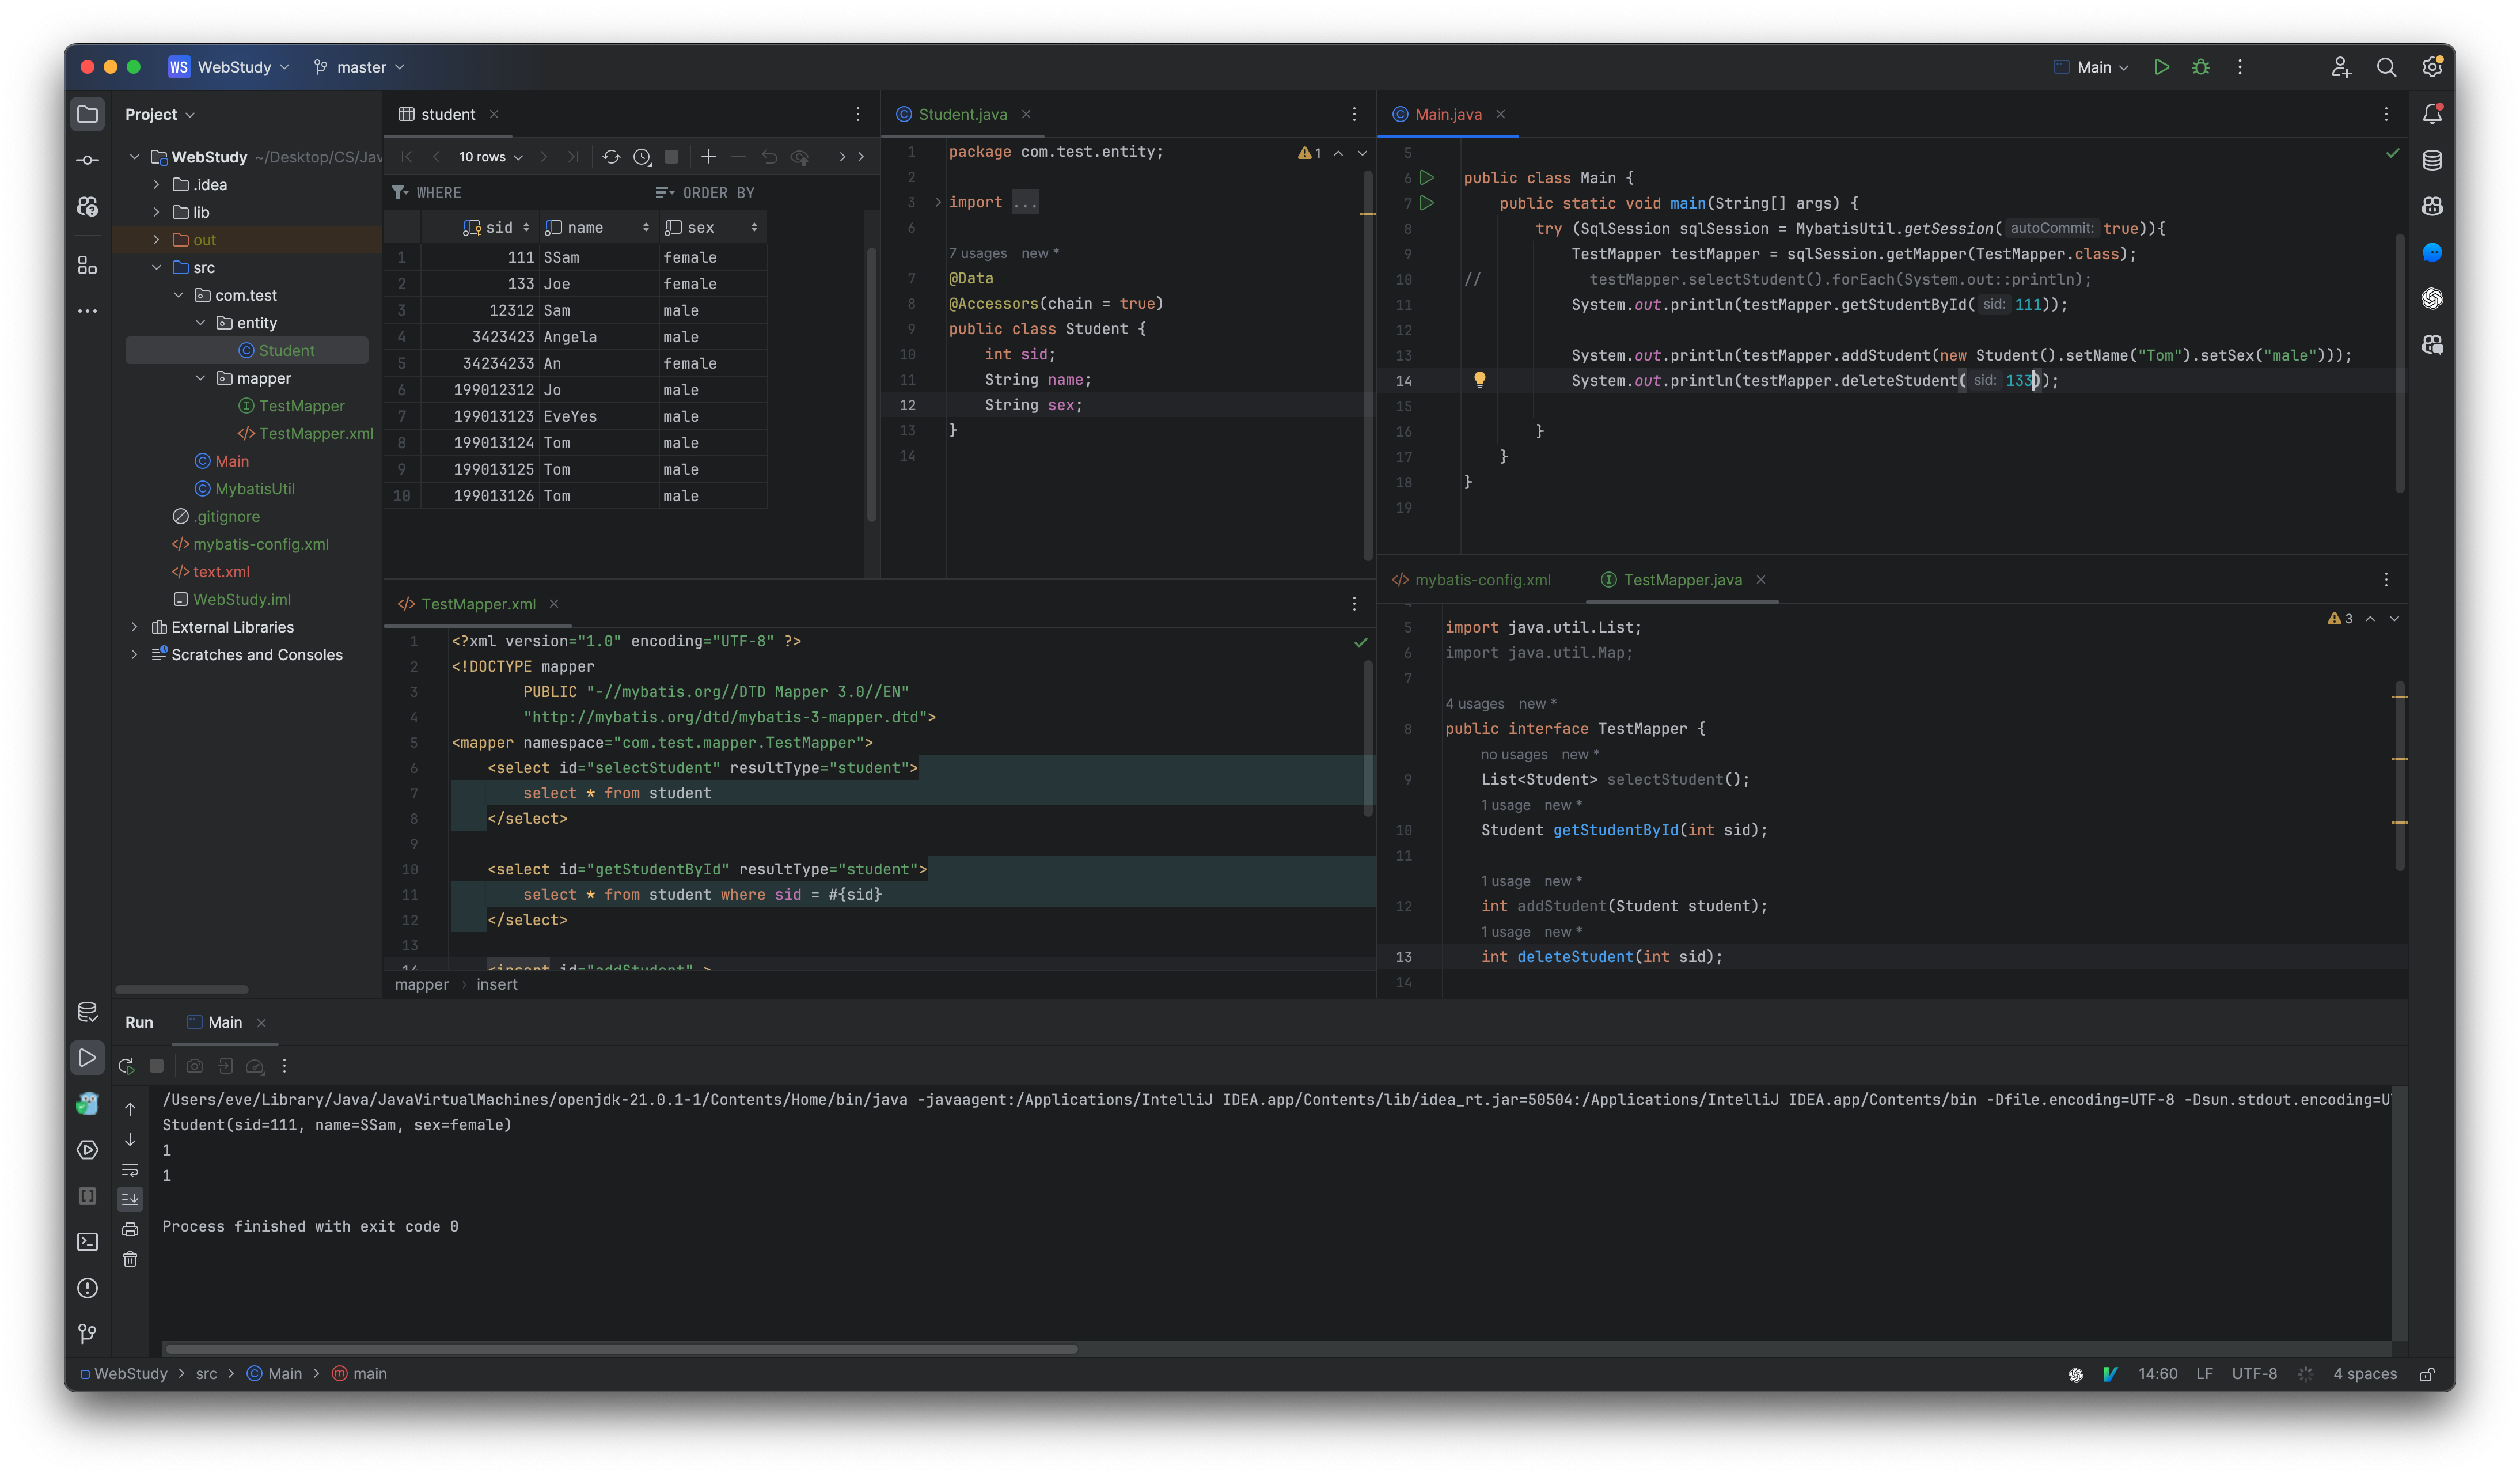Image resolution: width=2520 pixels, height=1477 pixels.
Task: Switch to the TestMapper.java tab
Action: tap(1681, 580)
